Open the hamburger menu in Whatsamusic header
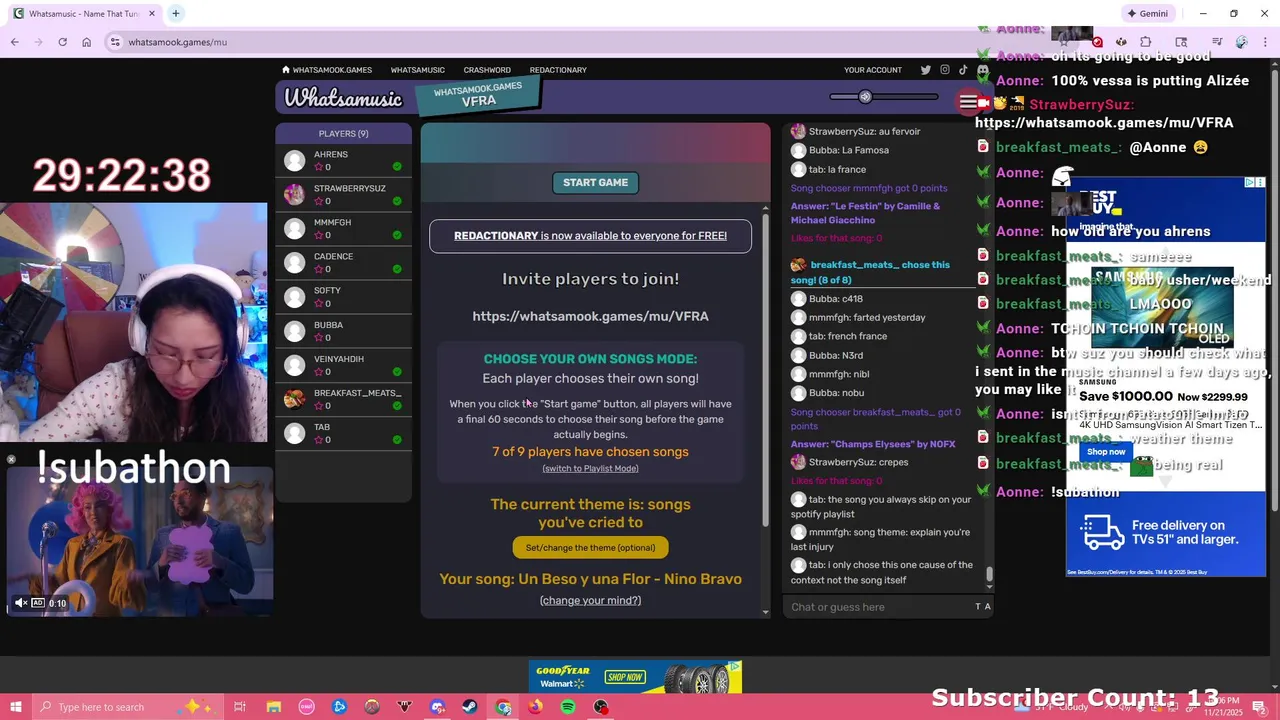The width and height of the screenshot is (1280, 720). (968, 102)
